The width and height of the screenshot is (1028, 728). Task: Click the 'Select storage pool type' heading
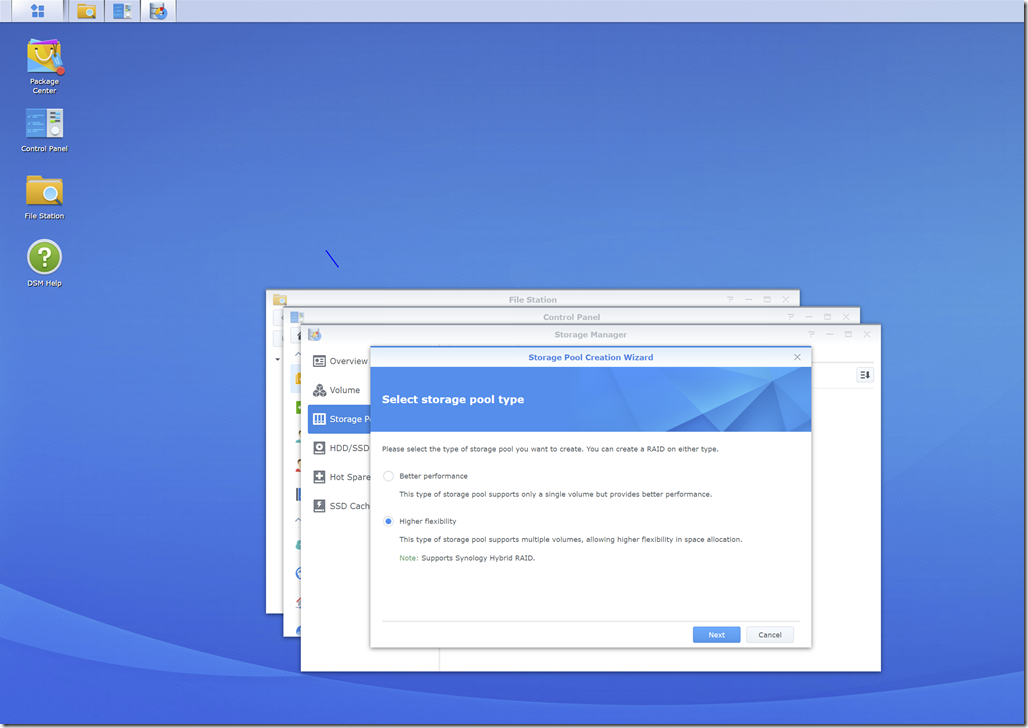coord(453,399)
